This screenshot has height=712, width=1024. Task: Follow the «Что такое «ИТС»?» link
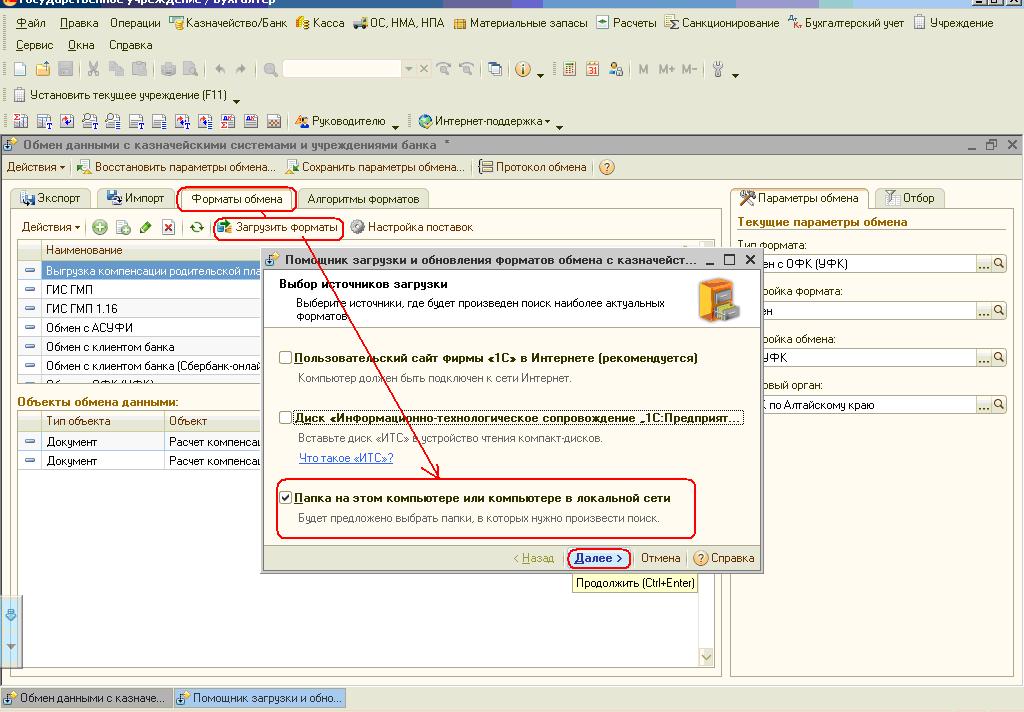[346, 458]
